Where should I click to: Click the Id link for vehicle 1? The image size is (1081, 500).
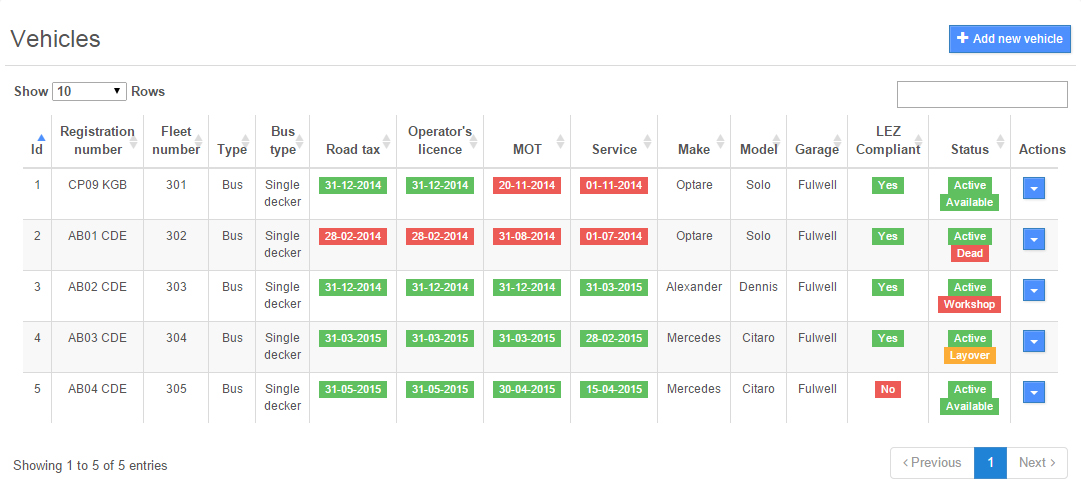click(38, 185)
